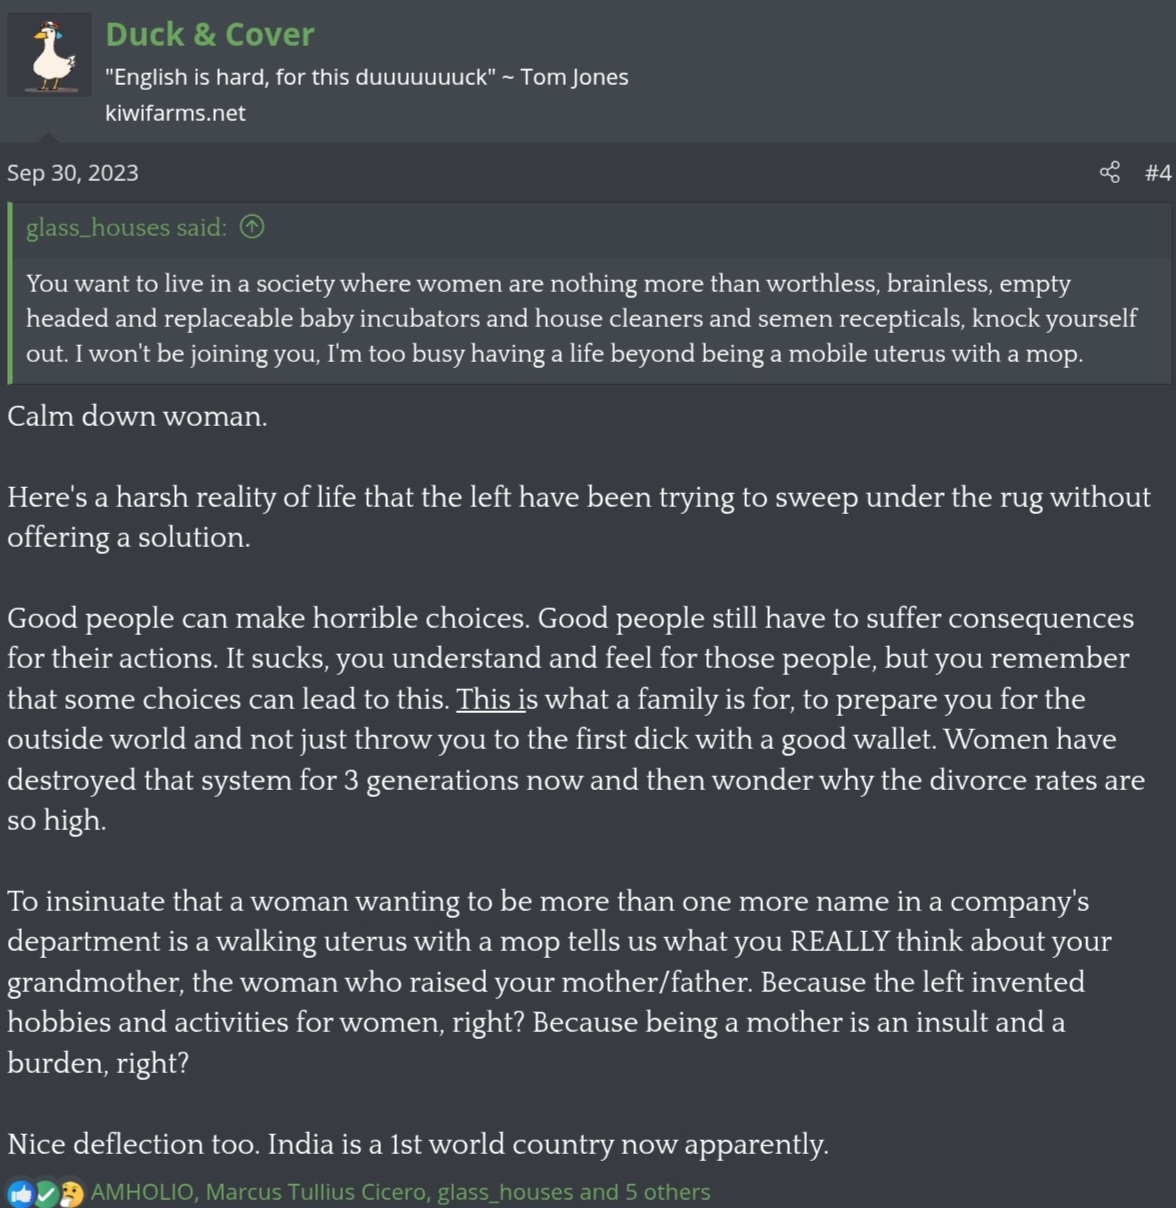Click the 'glass_houses said:' quote header
This screenshot has width=1176, height=1208.
tap(126, 228)
